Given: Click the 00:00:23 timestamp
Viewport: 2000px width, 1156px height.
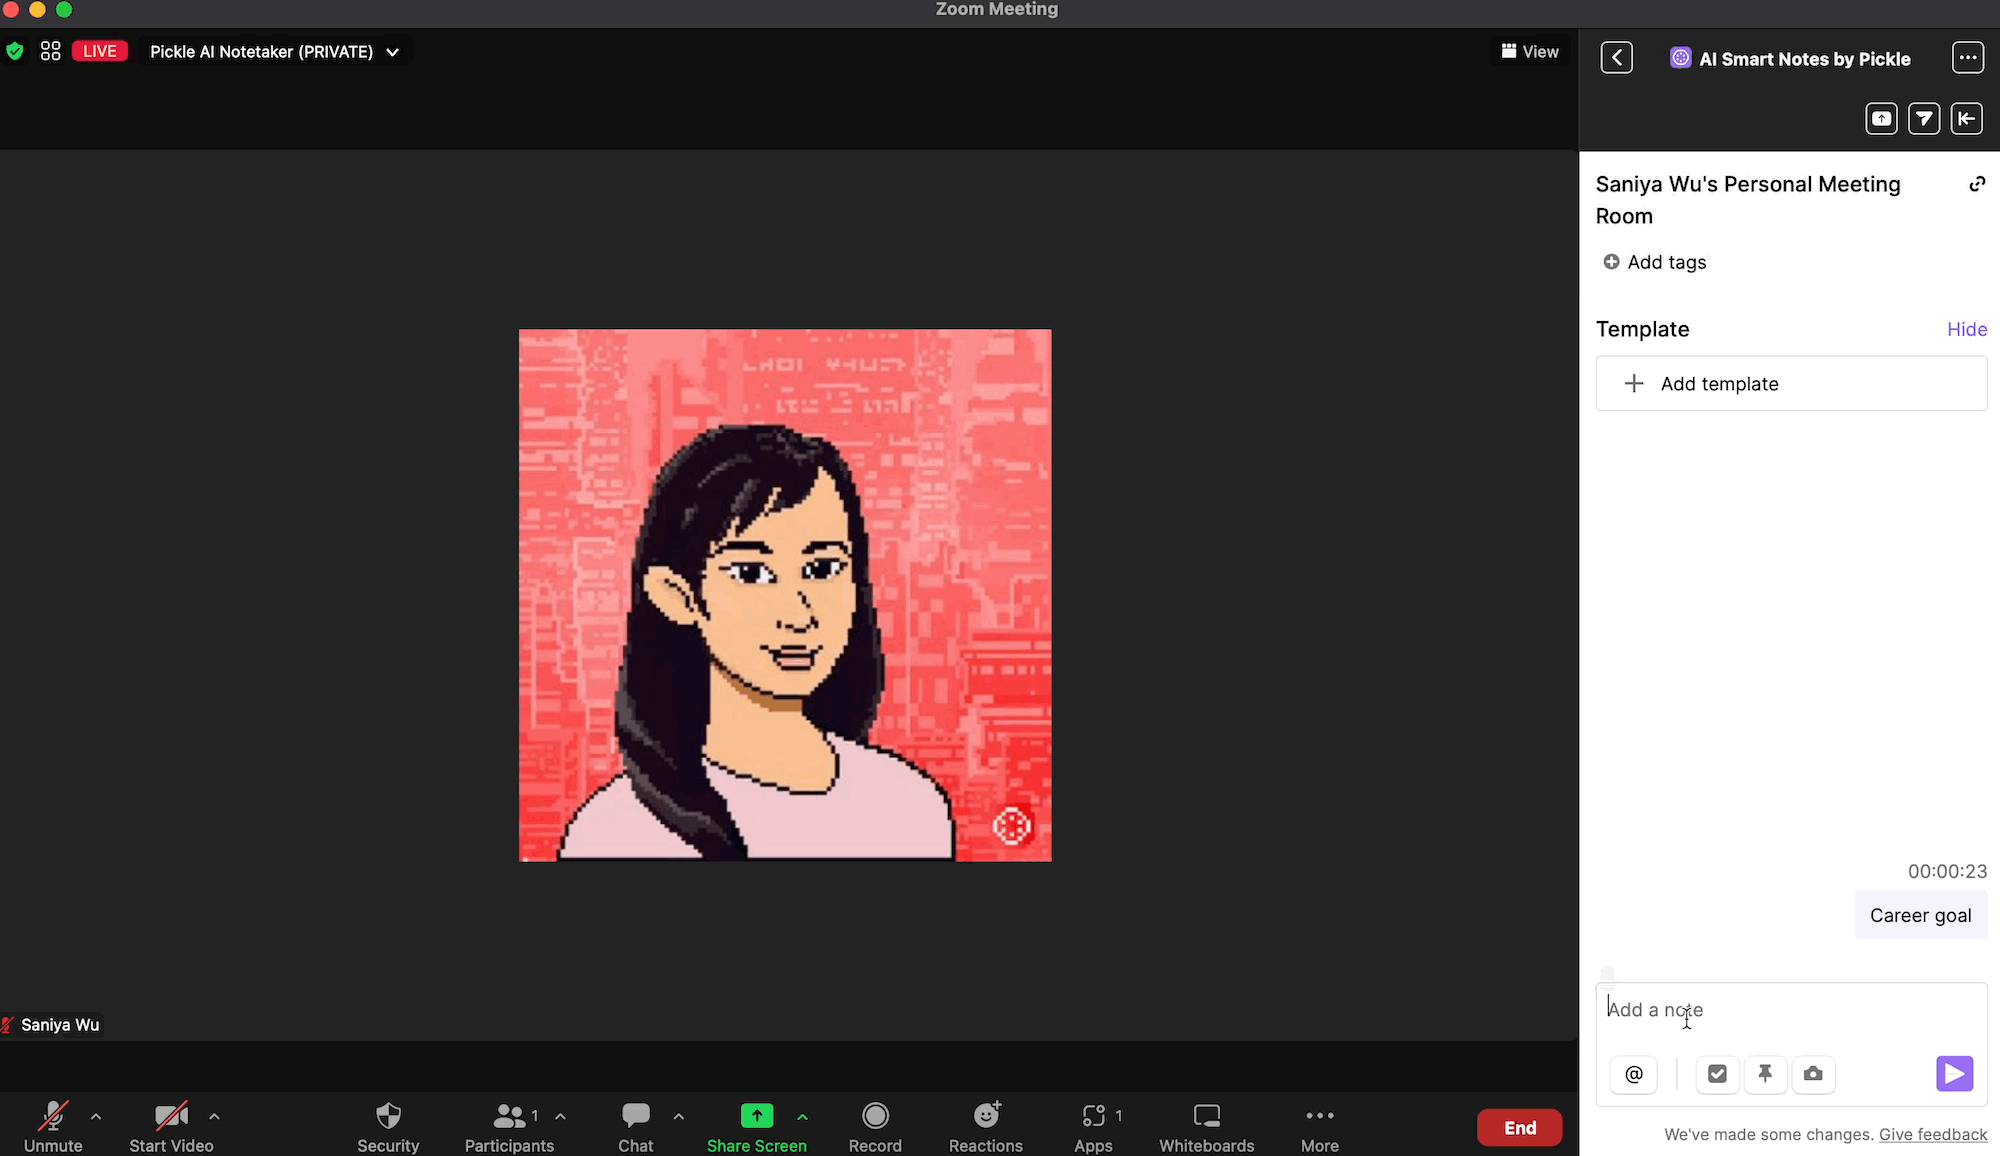Looking at the screenshot, I should [x=1947, y=871].
